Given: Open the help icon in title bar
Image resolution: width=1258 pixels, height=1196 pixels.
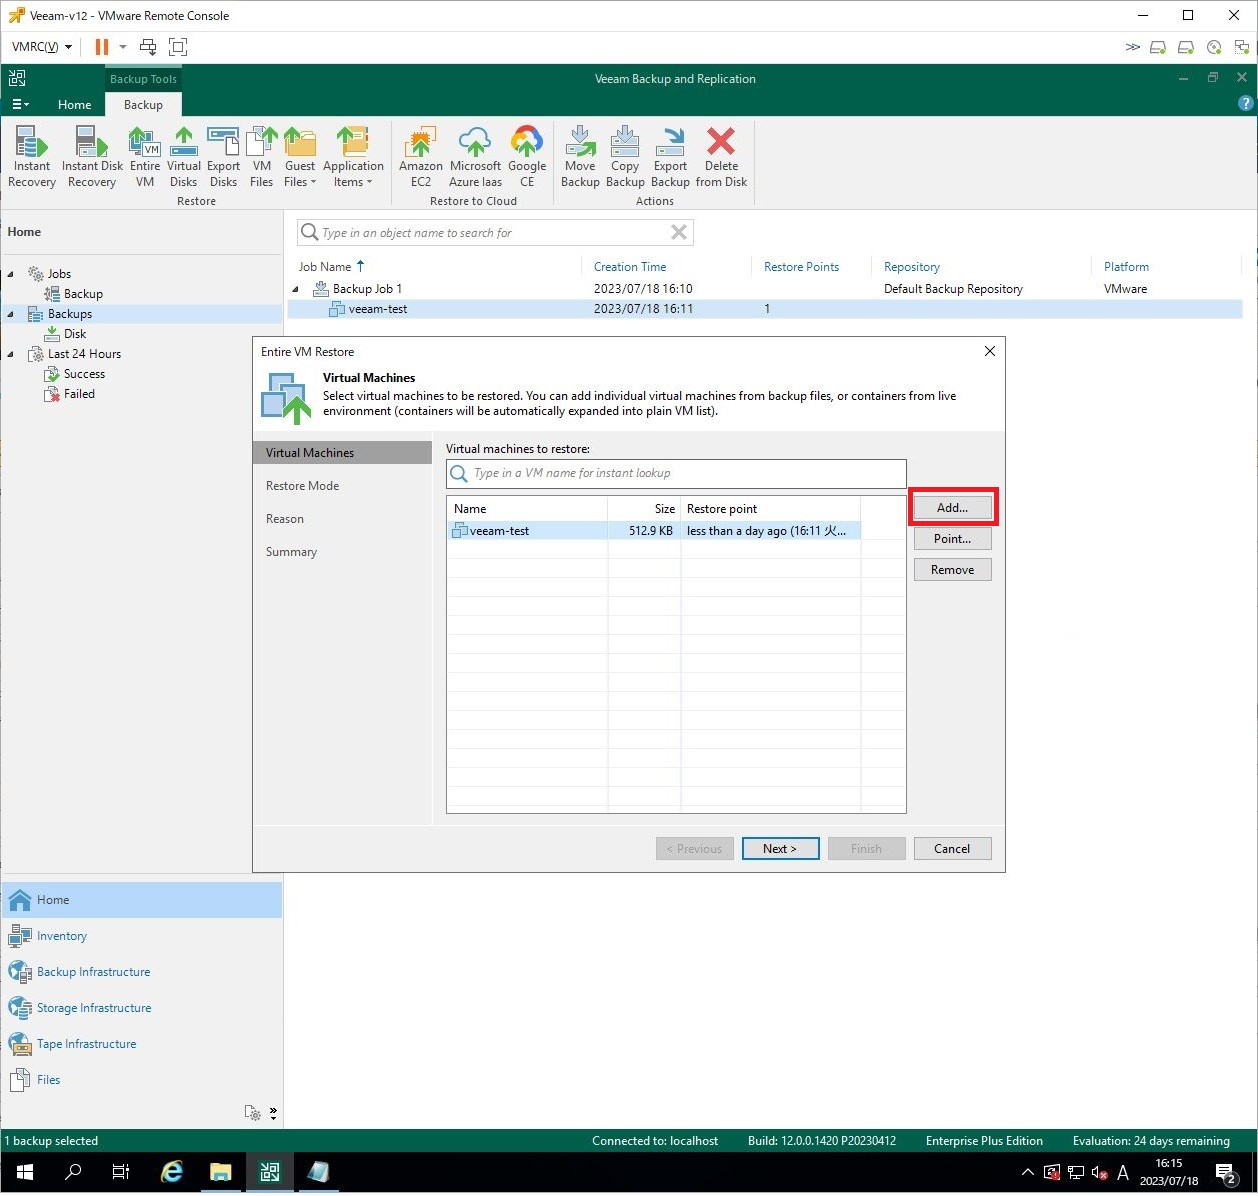Looking at the screenshot, I should tap(1245, 103).
